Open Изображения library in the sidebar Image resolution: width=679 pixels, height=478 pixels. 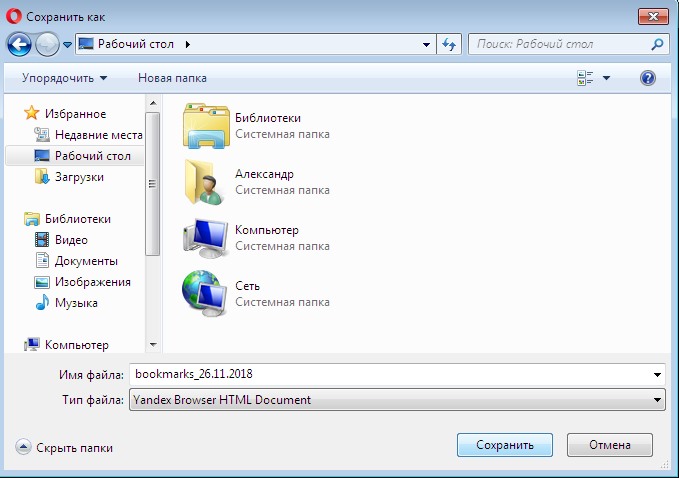(x=93, y=282)
